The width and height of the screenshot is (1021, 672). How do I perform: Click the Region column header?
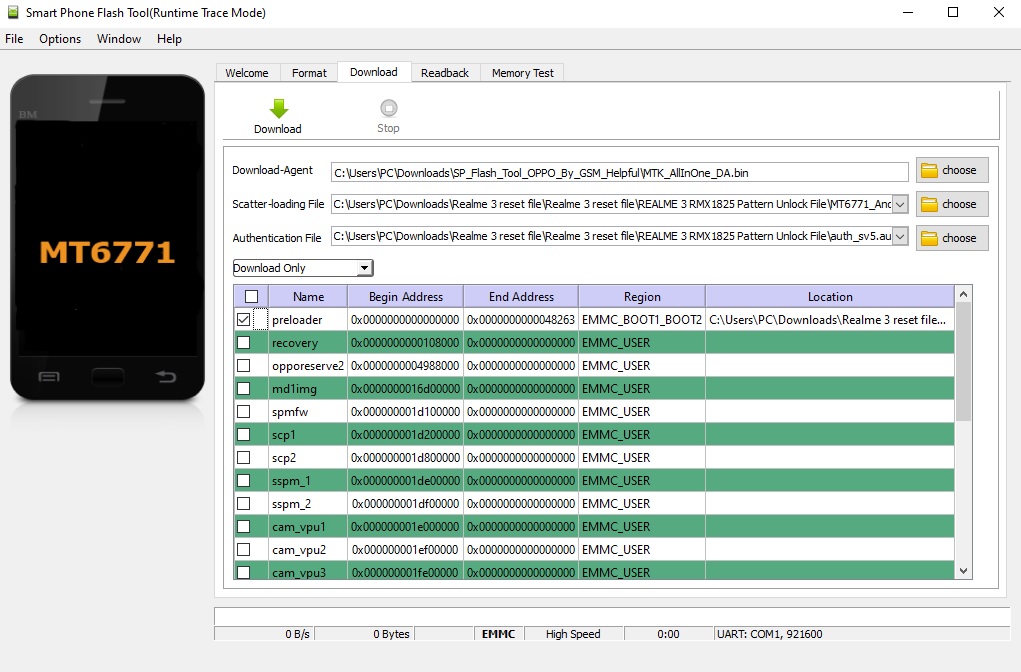click(642, 297)
